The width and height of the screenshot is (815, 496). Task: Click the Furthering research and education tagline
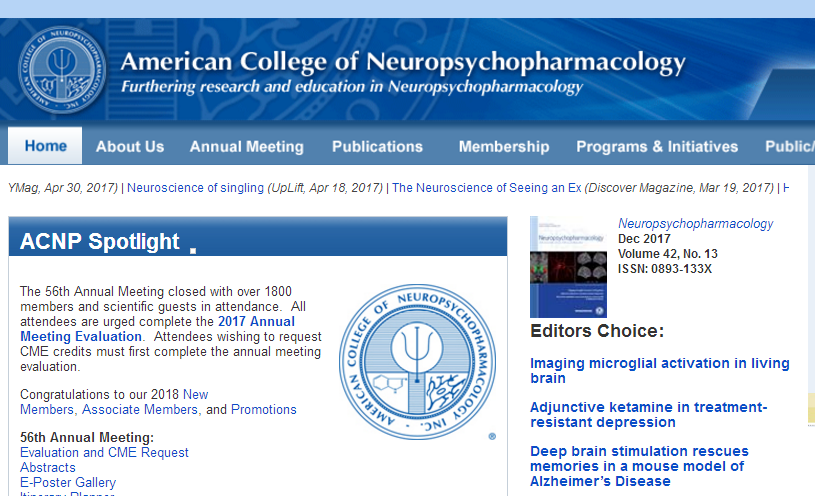pos(352,86)
